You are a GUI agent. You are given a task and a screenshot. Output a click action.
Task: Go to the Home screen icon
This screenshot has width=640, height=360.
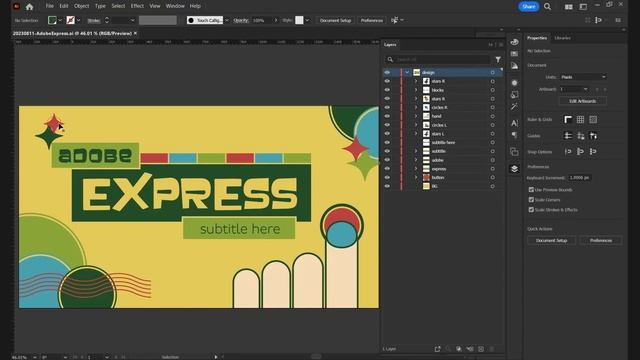(x=29, y=7)
